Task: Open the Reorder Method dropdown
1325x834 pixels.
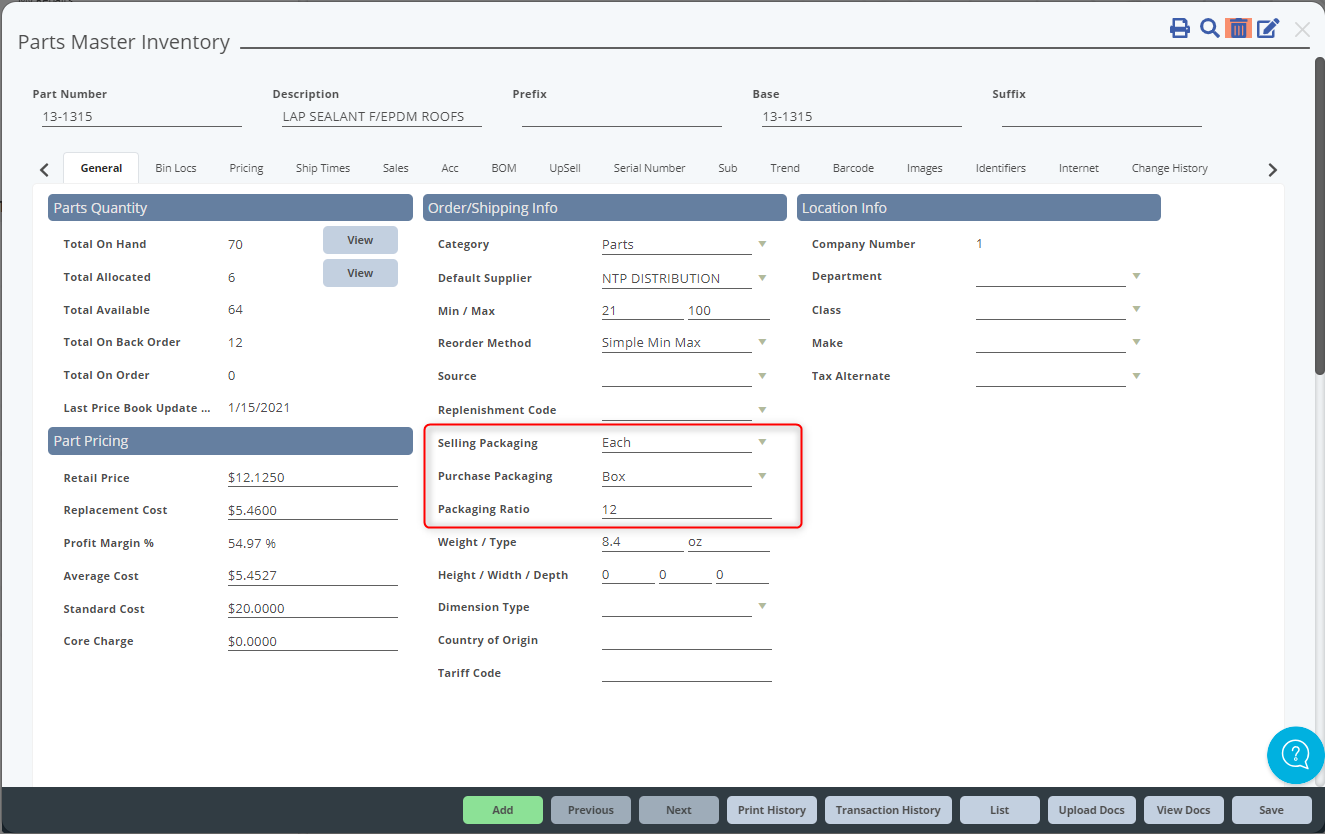Action: coord(762,342)
